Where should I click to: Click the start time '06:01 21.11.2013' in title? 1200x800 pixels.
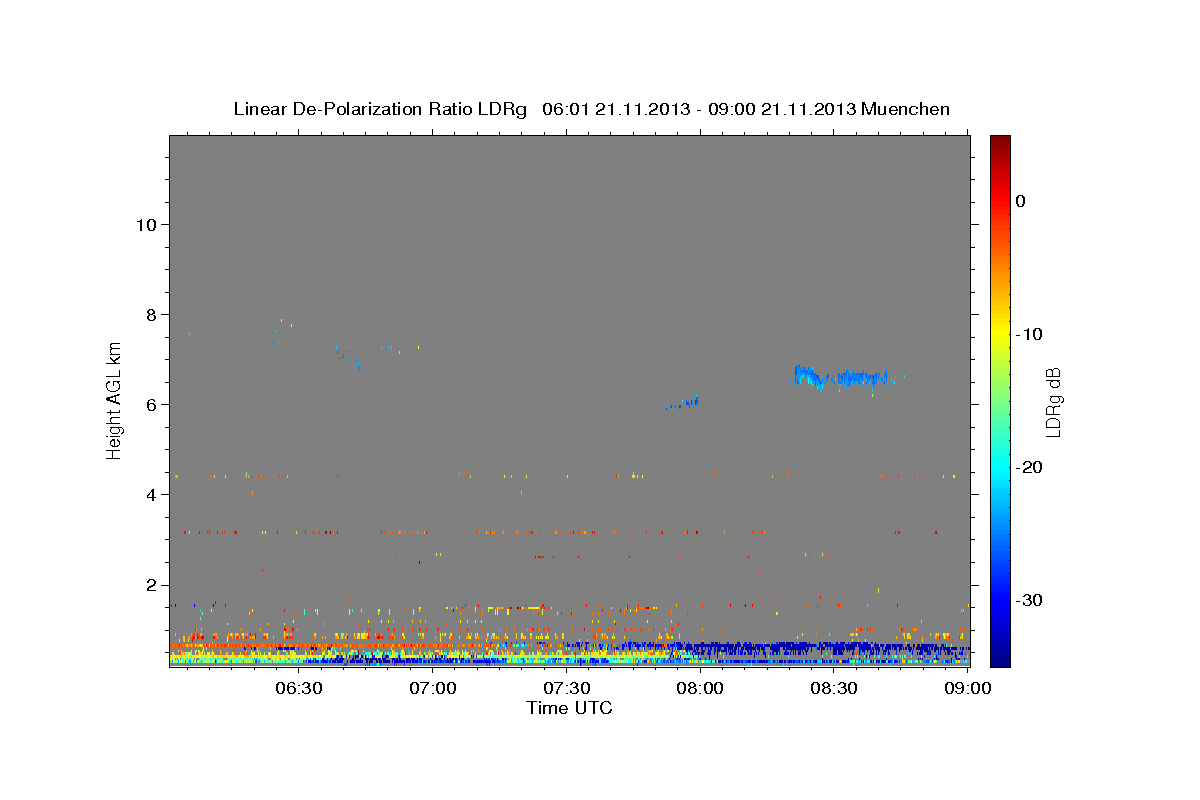[x=616, y=109]
